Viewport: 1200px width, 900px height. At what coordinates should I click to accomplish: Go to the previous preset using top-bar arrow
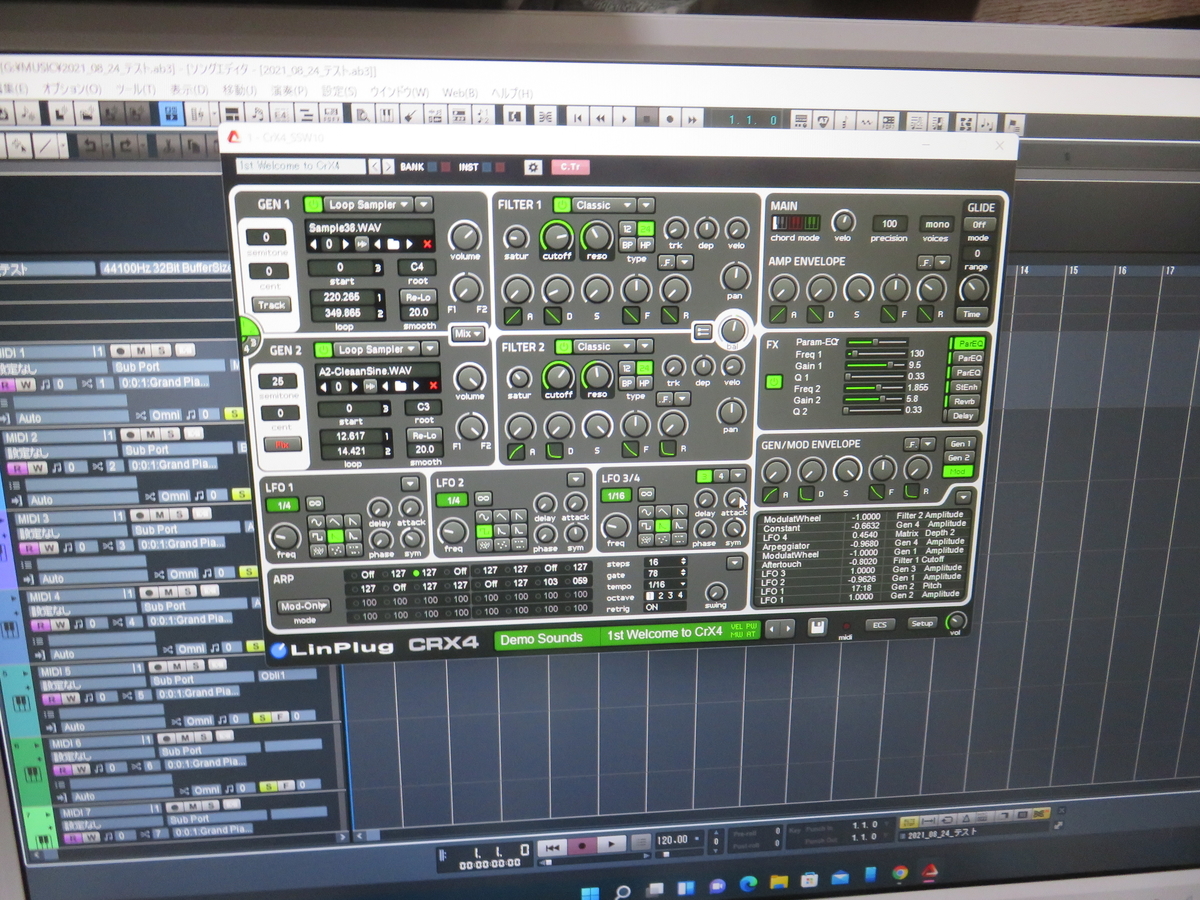[x=374, y=167]
